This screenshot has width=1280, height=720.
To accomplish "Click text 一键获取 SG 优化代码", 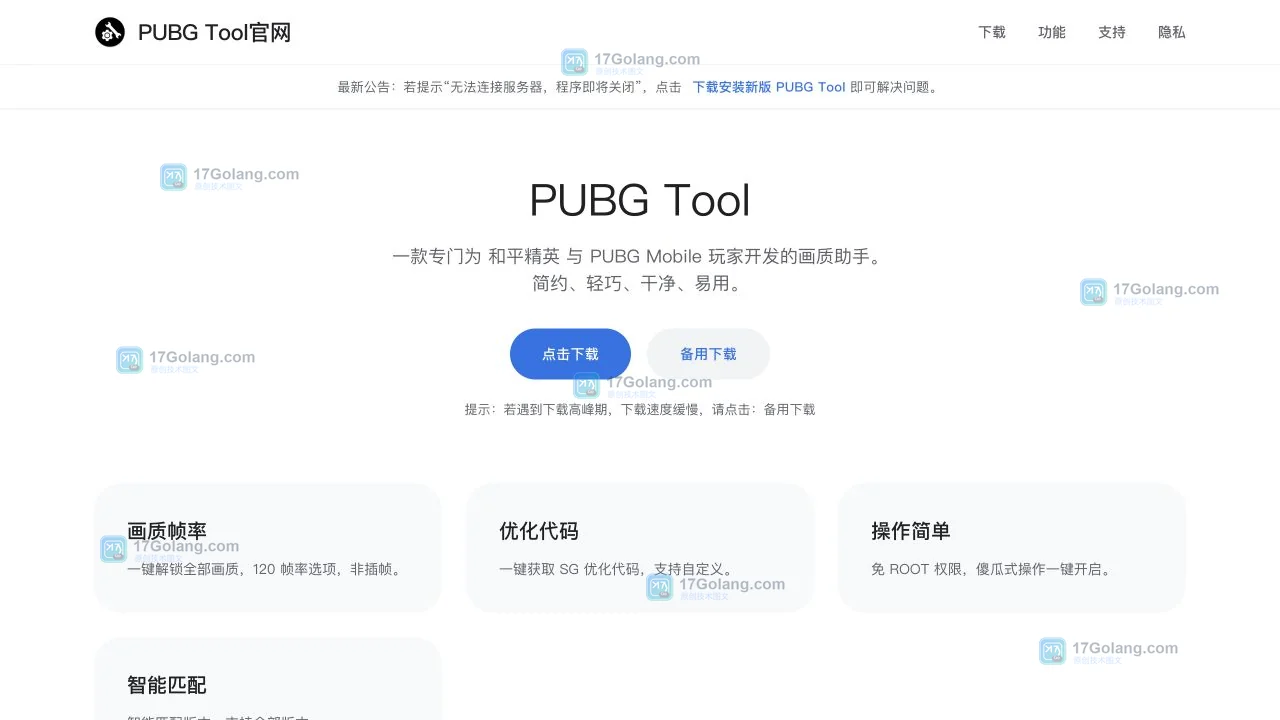I will [570, 569].
